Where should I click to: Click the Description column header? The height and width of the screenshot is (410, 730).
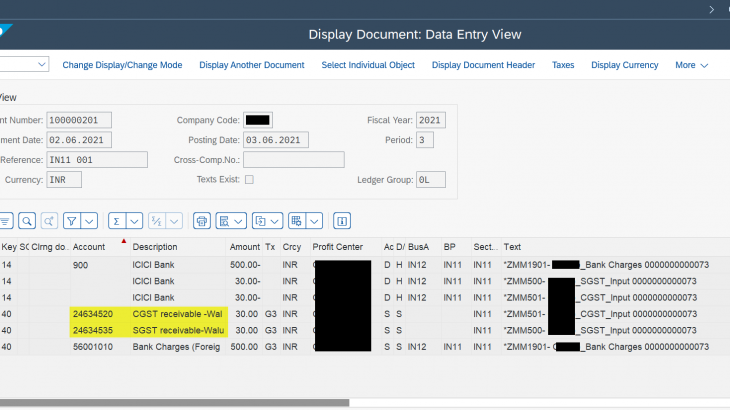click(178, 247)
